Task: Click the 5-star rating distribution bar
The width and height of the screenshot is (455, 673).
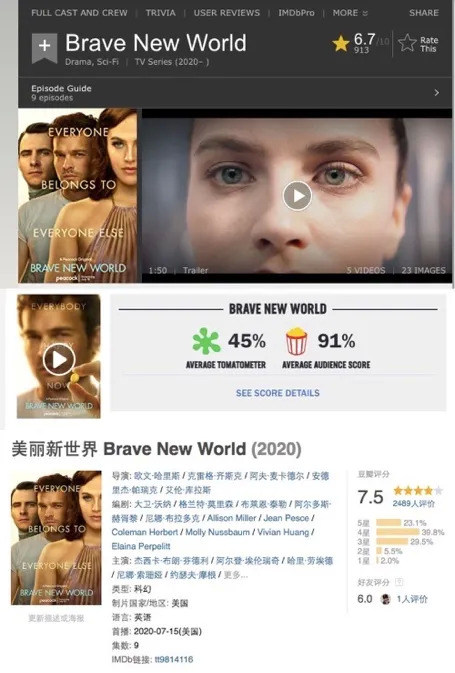Action: 388,523
